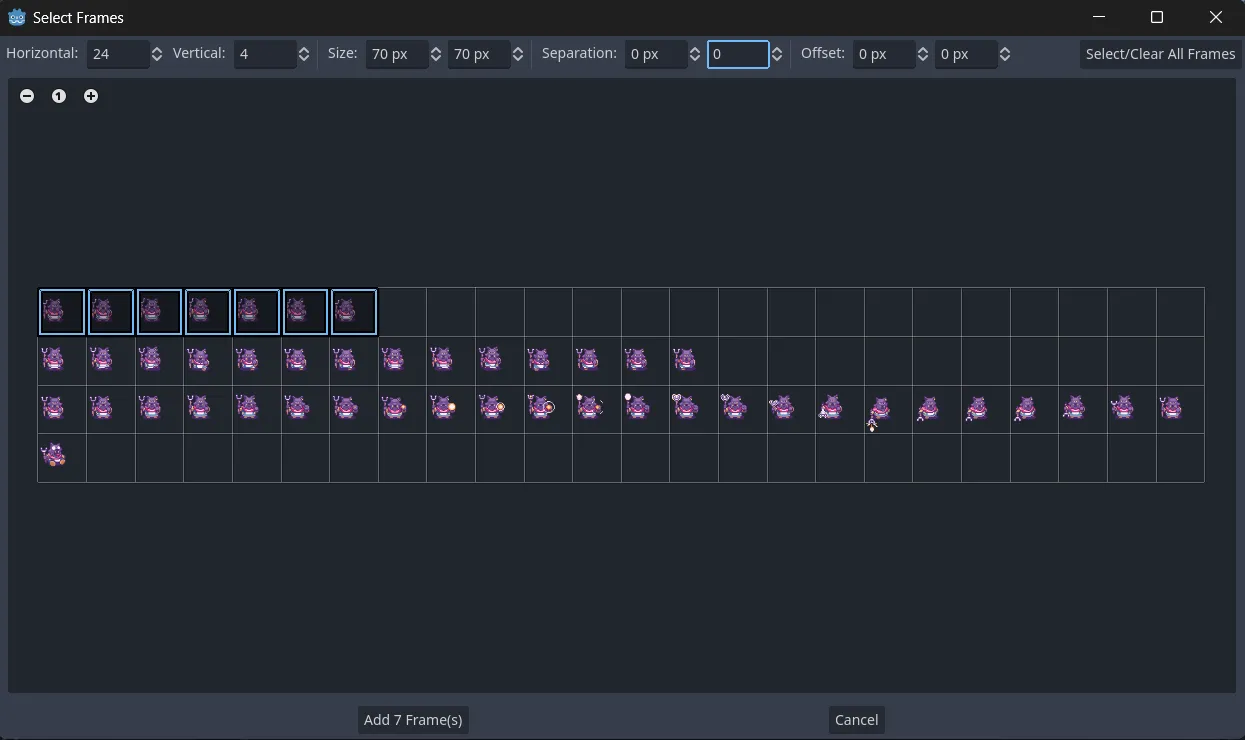1245x740 pixels.
Task: Click the stepper of the second Offset field
Action: 1005,54
